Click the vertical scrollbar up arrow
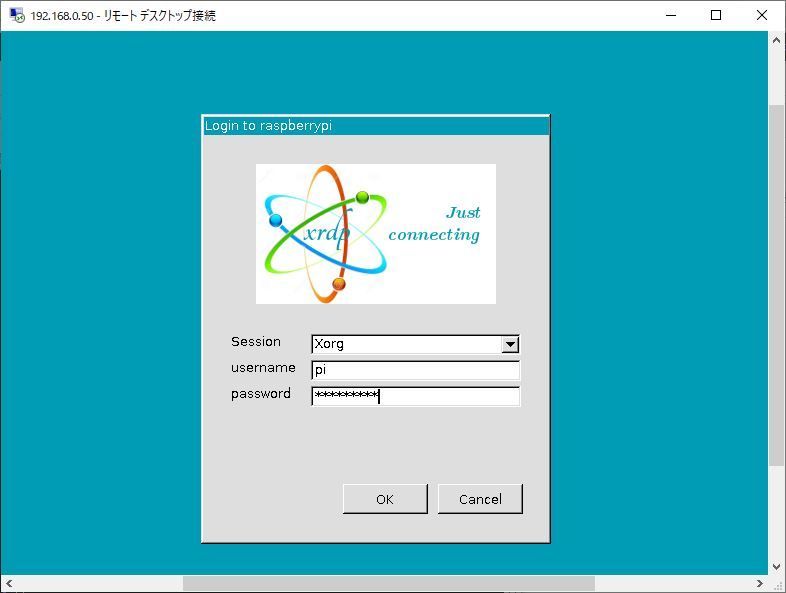 coord(776,41)
